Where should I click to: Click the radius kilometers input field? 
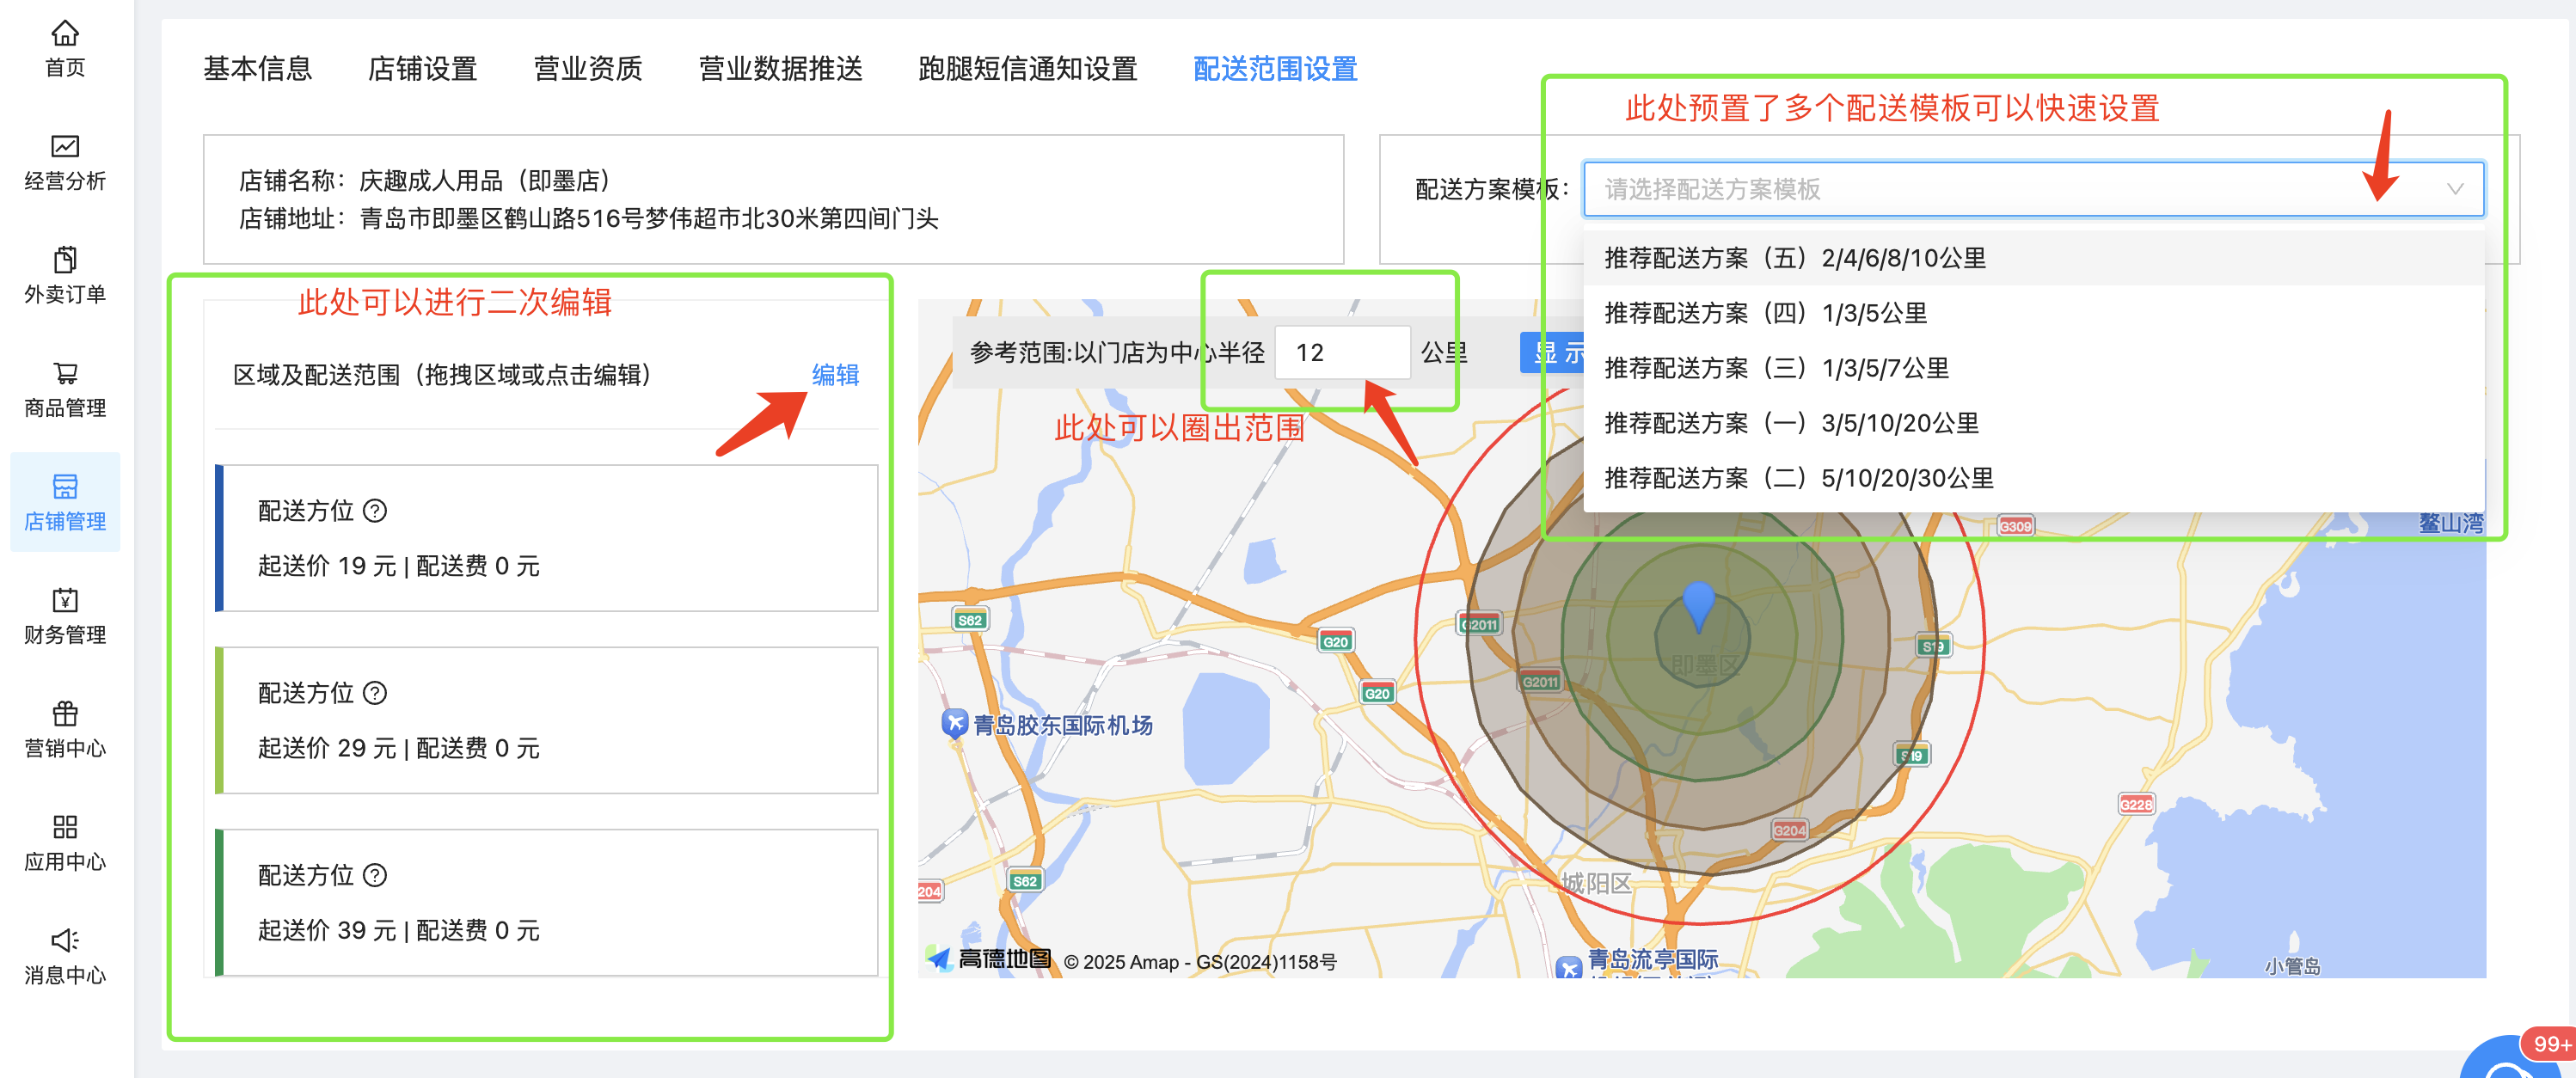pyautogui.click(x=1341, y=353)
